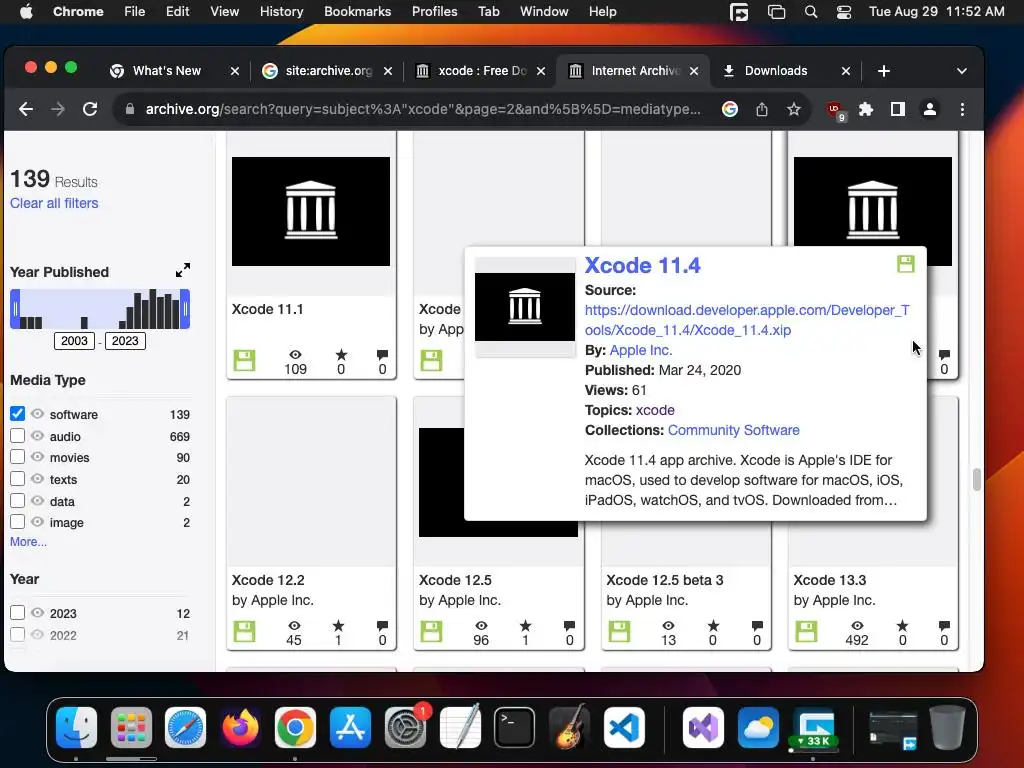Open the Extensions puzzle icon
Viewport: 1024px width, 768px height.
[866, 109]
